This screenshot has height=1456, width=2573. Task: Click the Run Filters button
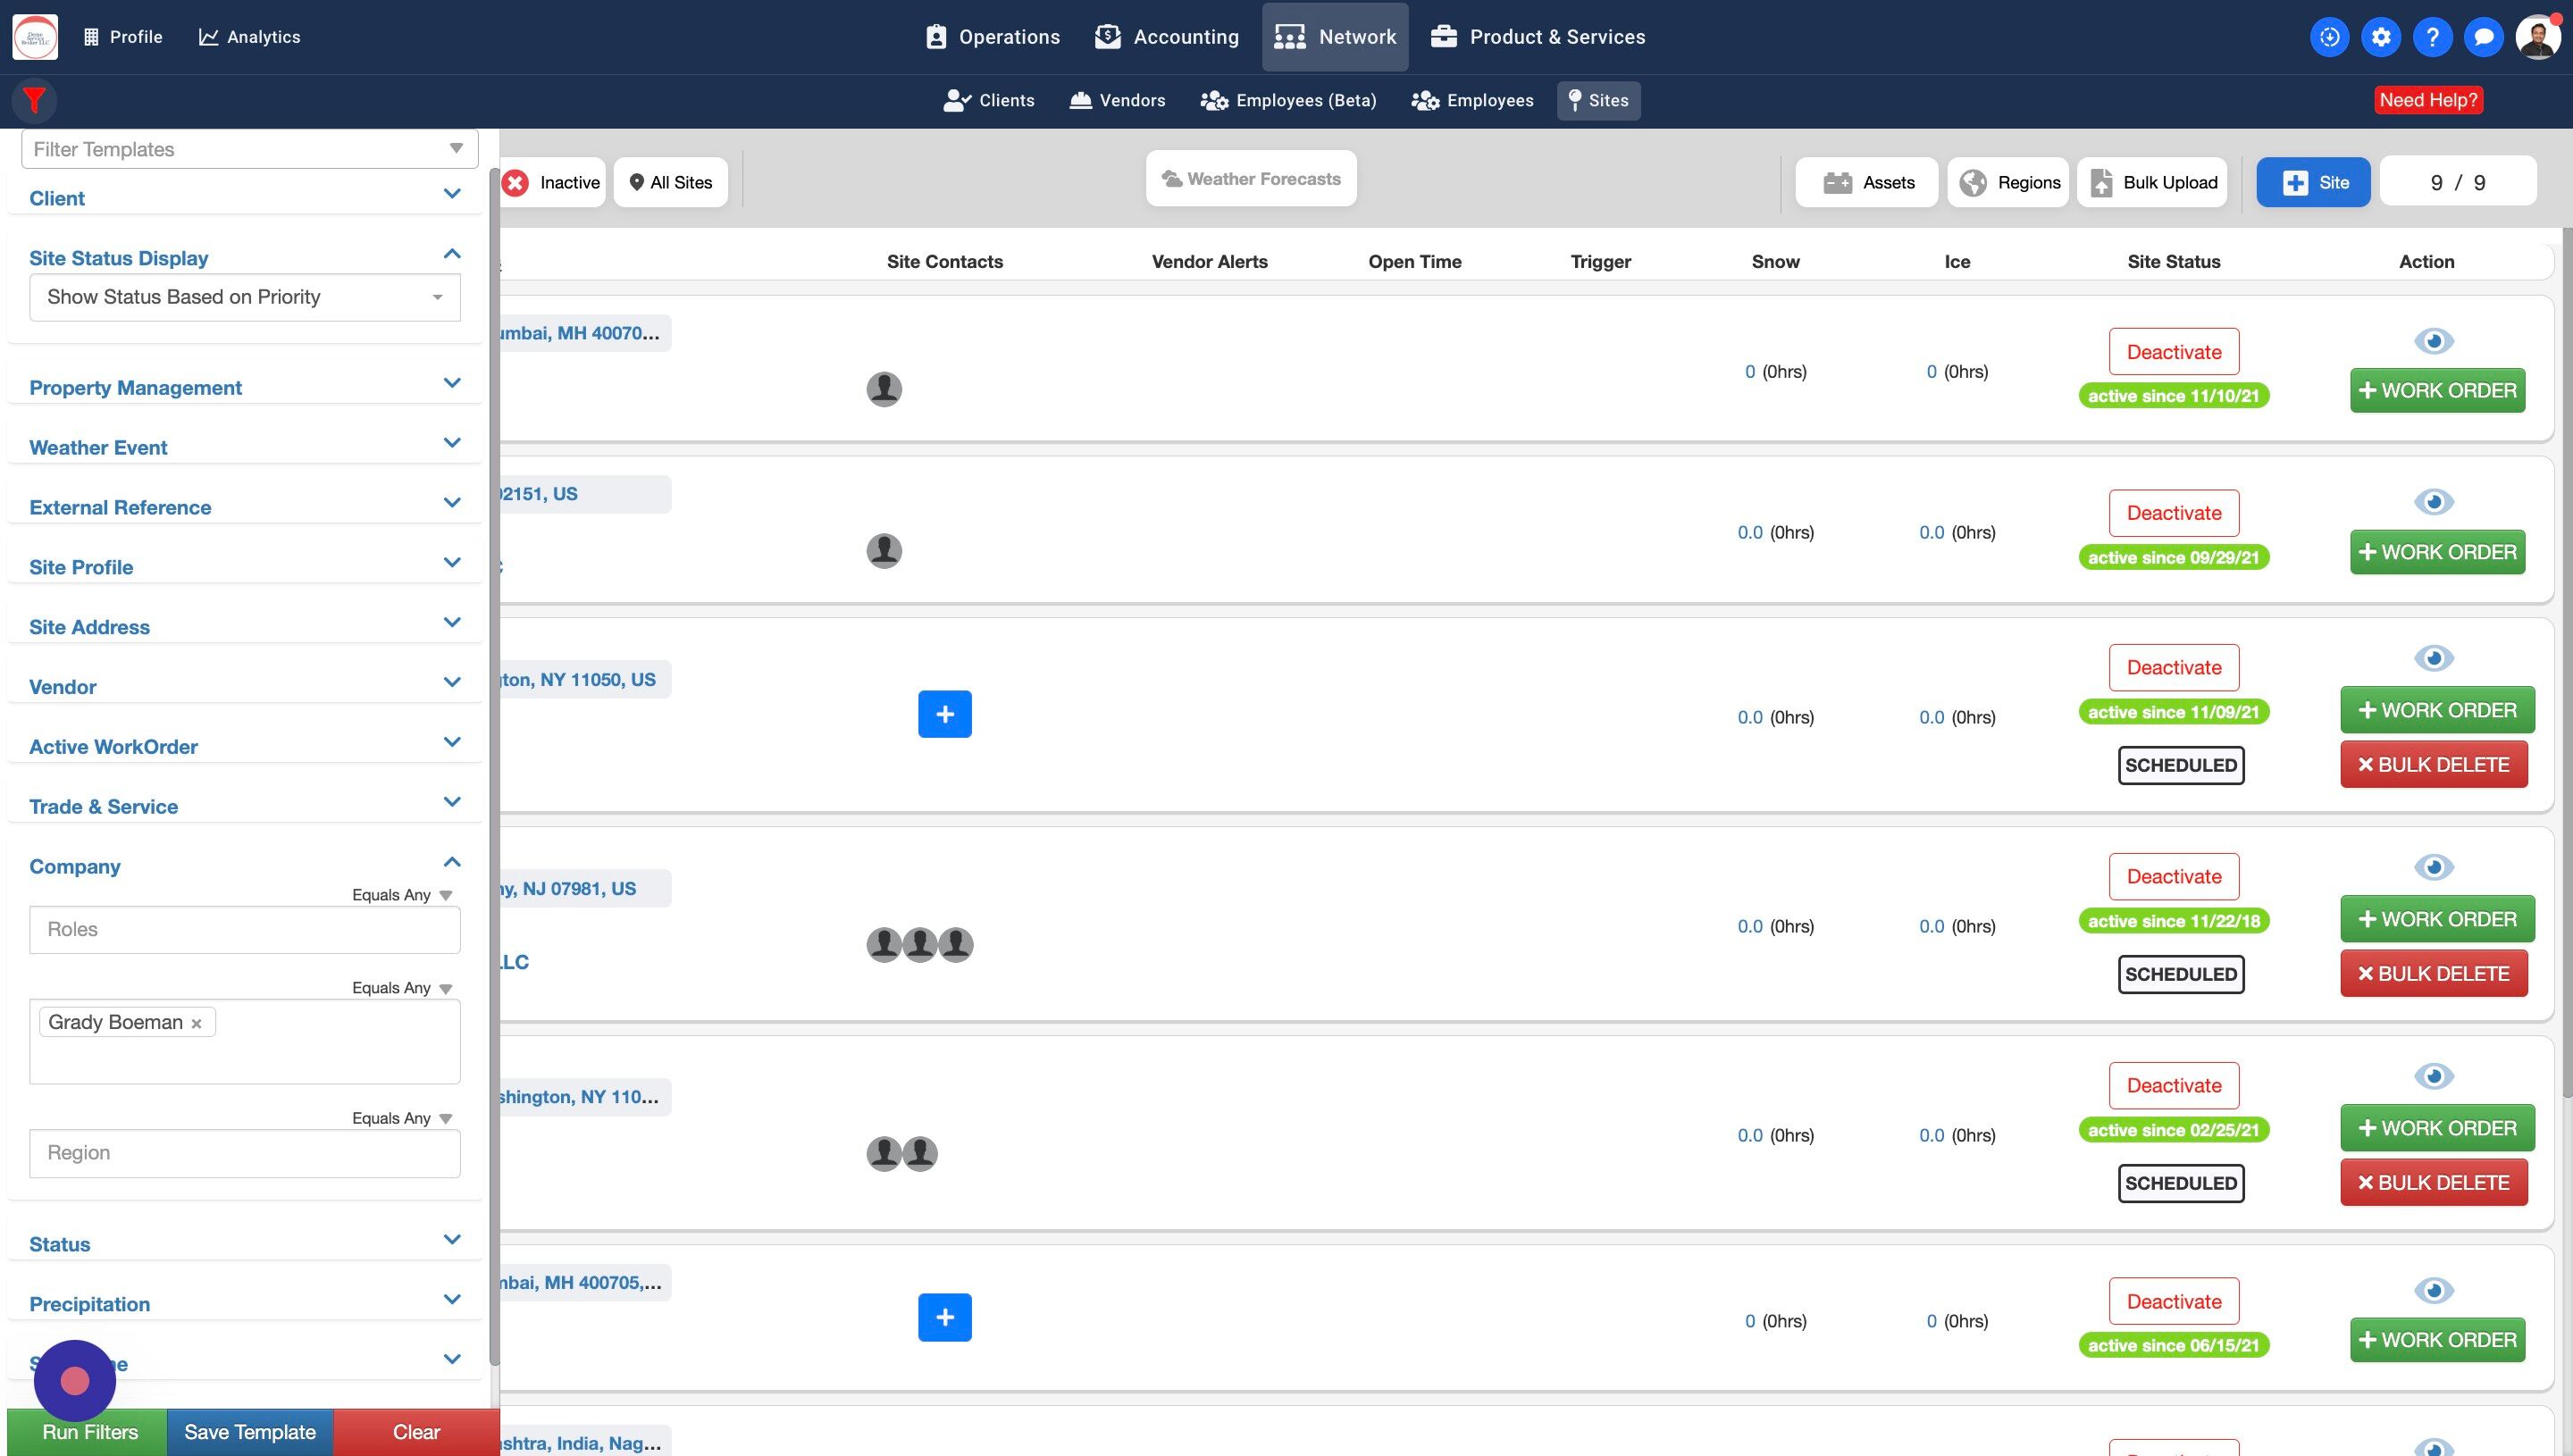pyautogui.click(x=89, y=1432)
